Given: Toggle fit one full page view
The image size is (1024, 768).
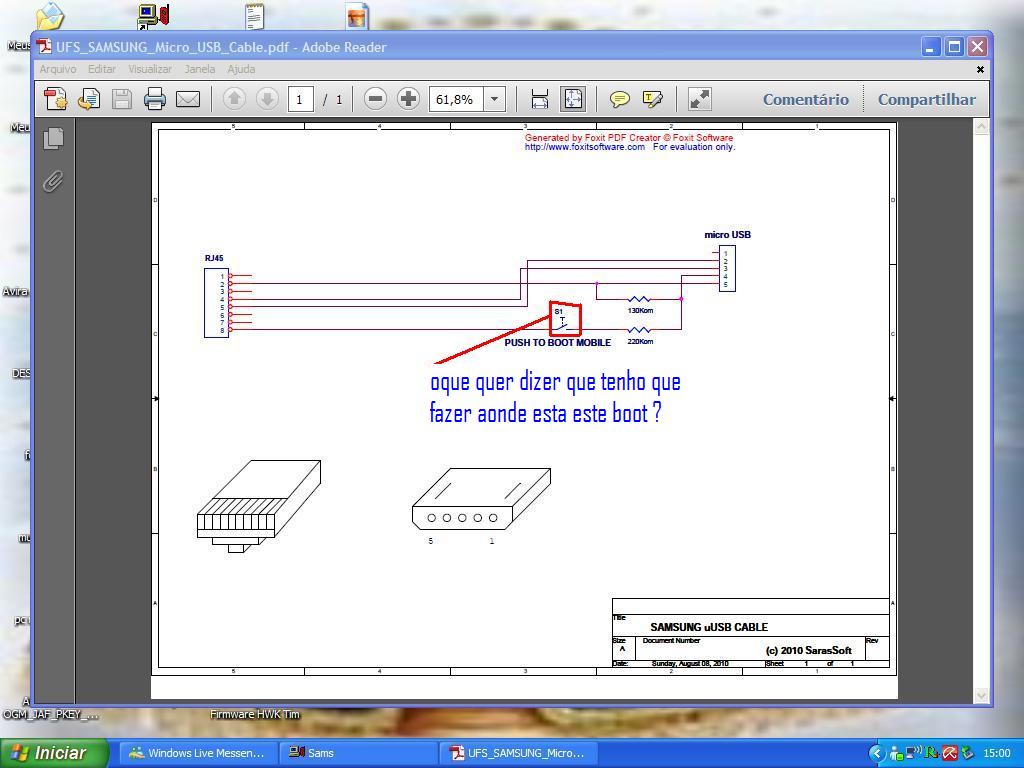Looking at the screenshot, I should click(x=573, y=99).
